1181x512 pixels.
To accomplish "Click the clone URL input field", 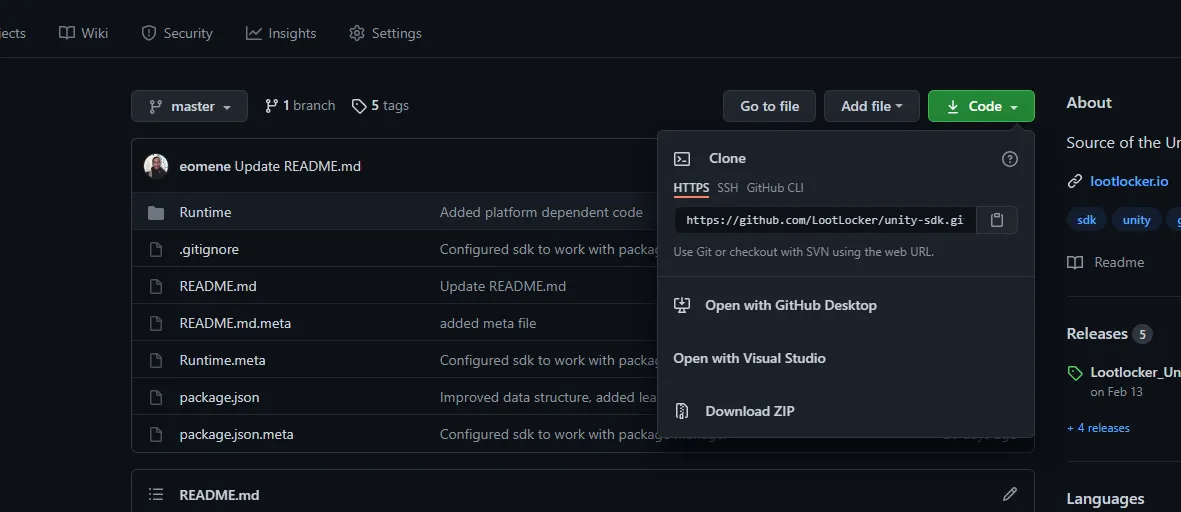I will pyautogui.click(x=825, y=220).
